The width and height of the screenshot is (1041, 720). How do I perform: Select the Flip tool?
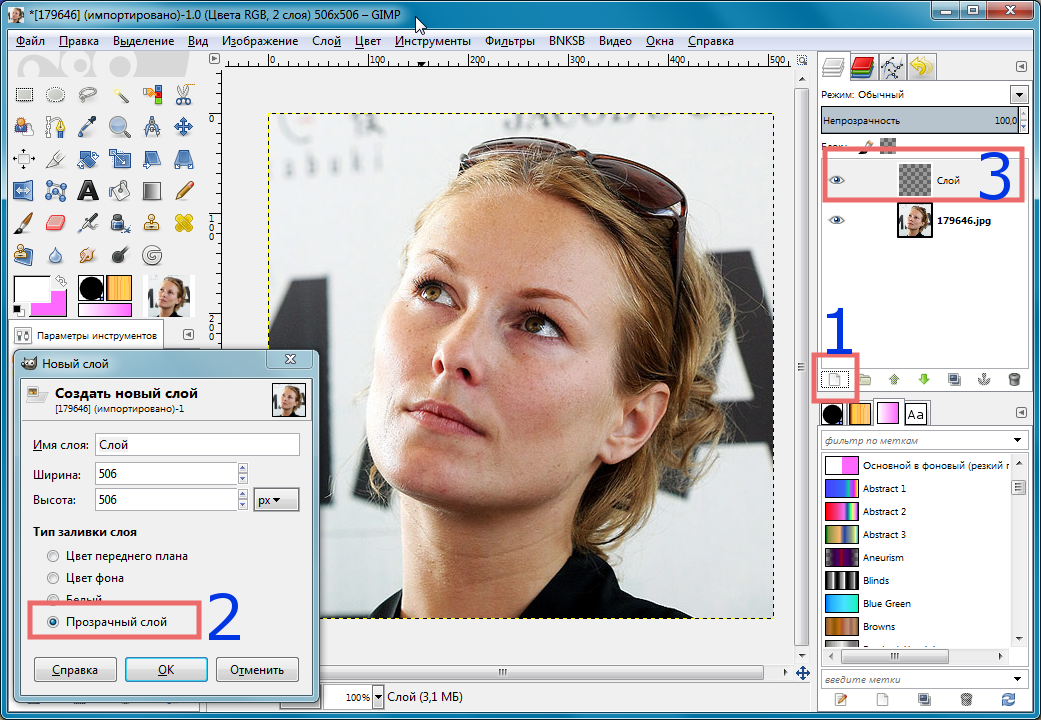(24, 191)
